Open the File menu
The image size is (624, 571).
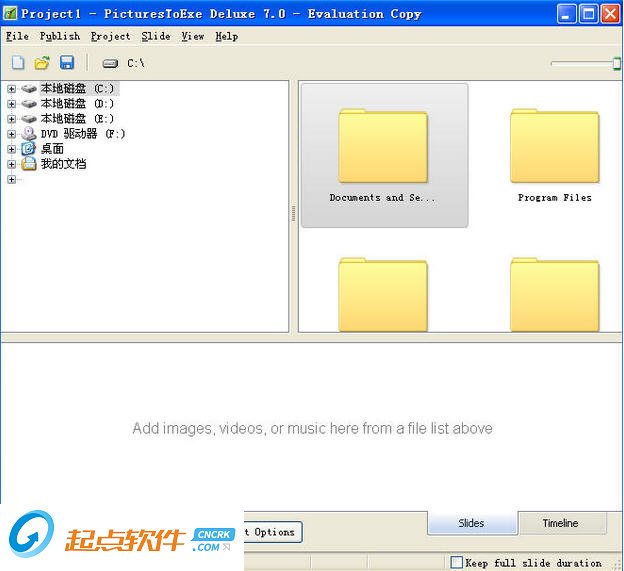point(17,36)
